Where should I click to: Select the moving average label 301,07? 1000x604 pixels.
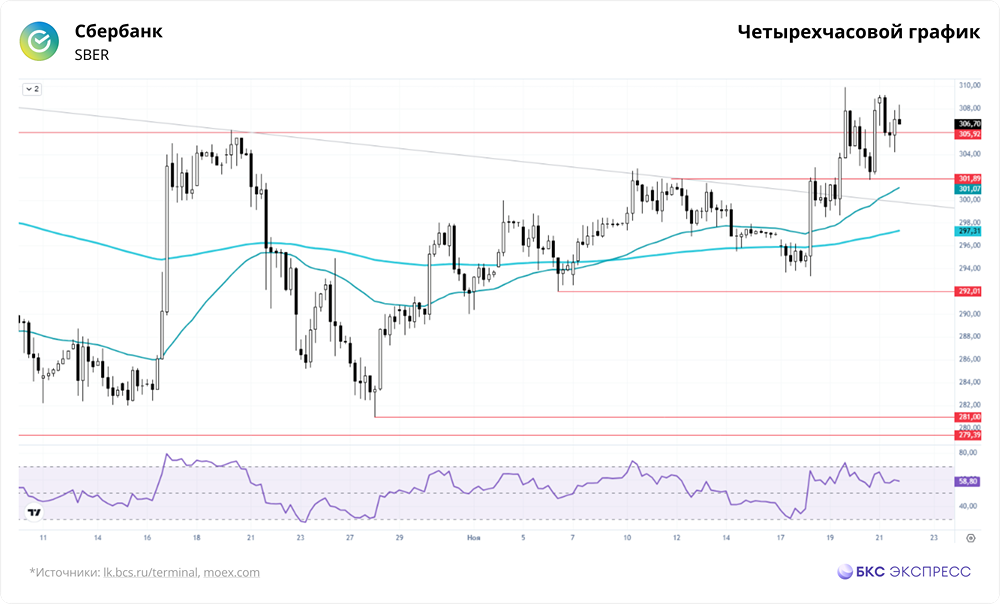pyautogui.click(x=968, y=189)
